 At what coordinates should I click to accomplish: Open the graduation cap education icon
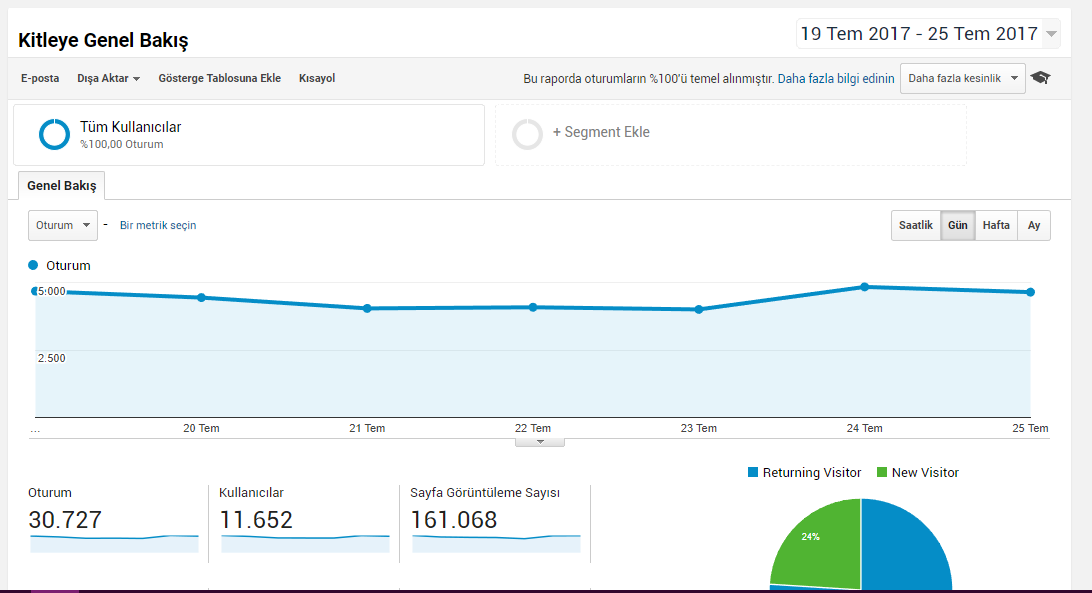1040,77
